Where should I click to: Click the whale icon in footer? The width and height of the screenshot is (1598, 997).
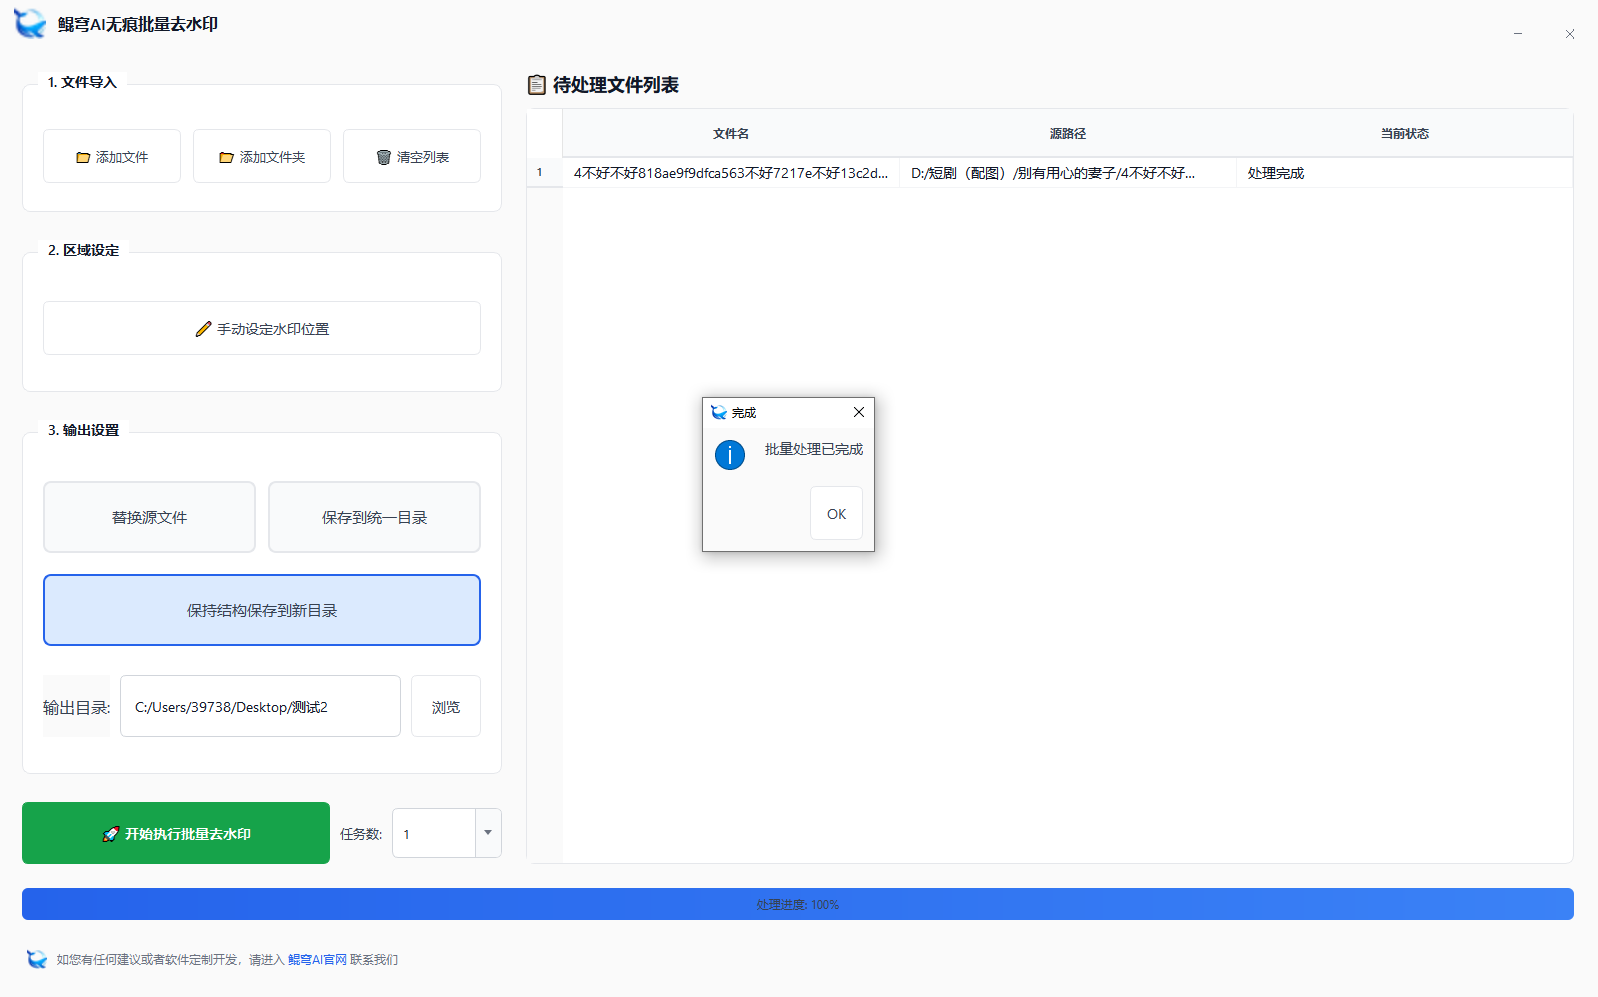[x=37, y=959]
